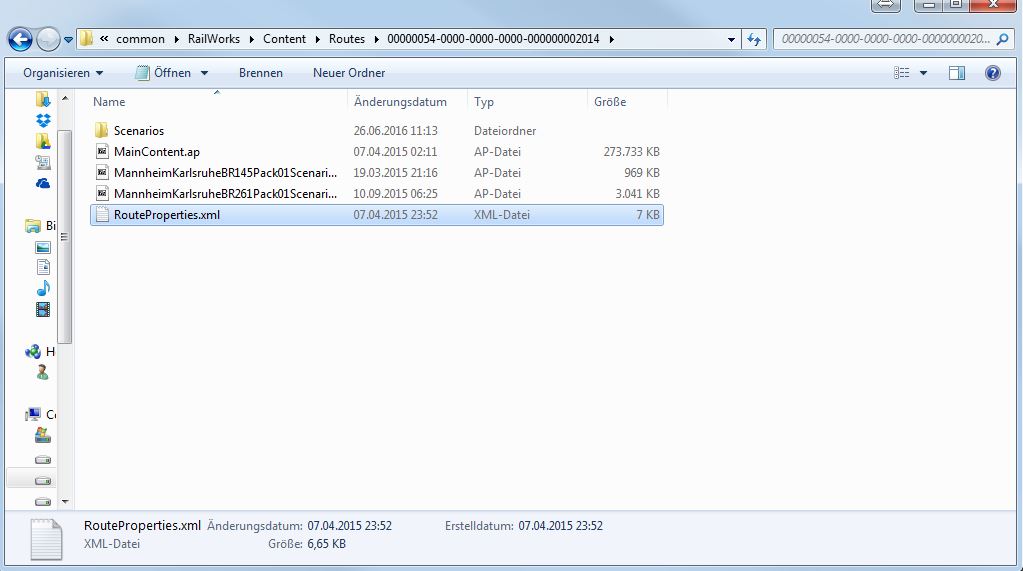This screenshot has width=1023, height=571.
Task: Open the Organisieren menu
Action: pos(63,73)
